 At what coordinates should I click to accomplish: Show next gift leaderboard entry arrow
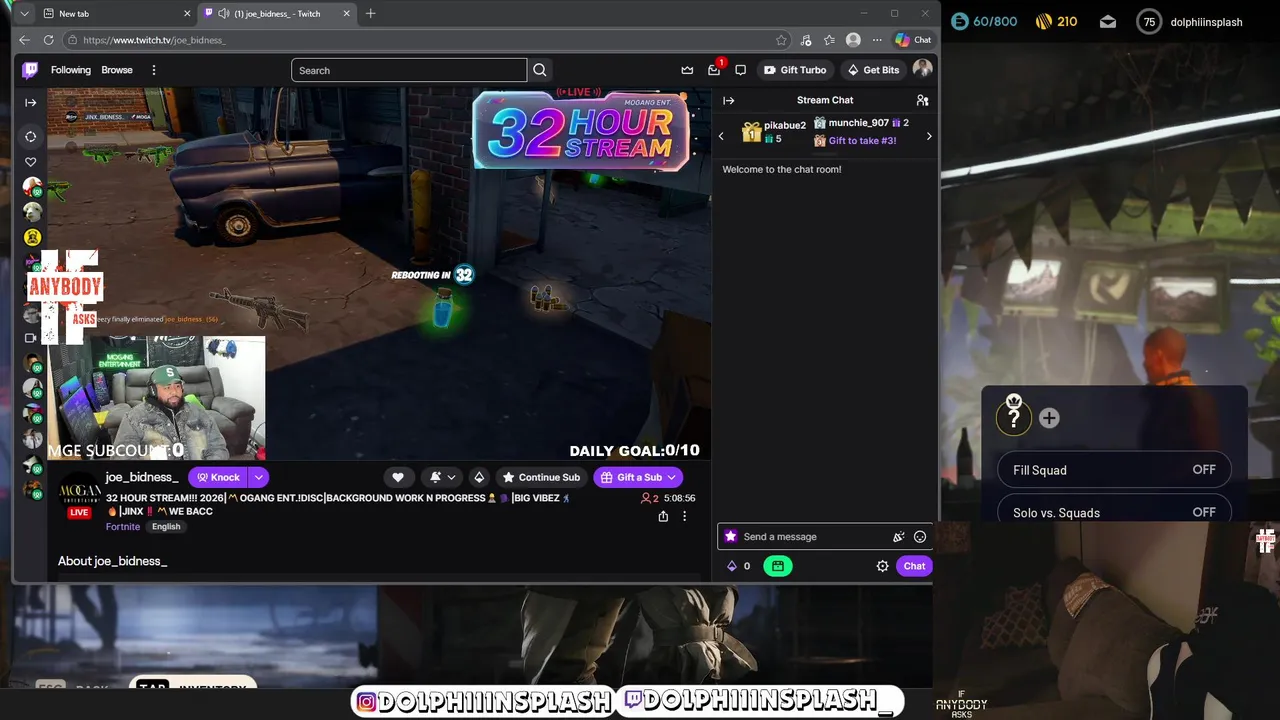tap(929, 136)
